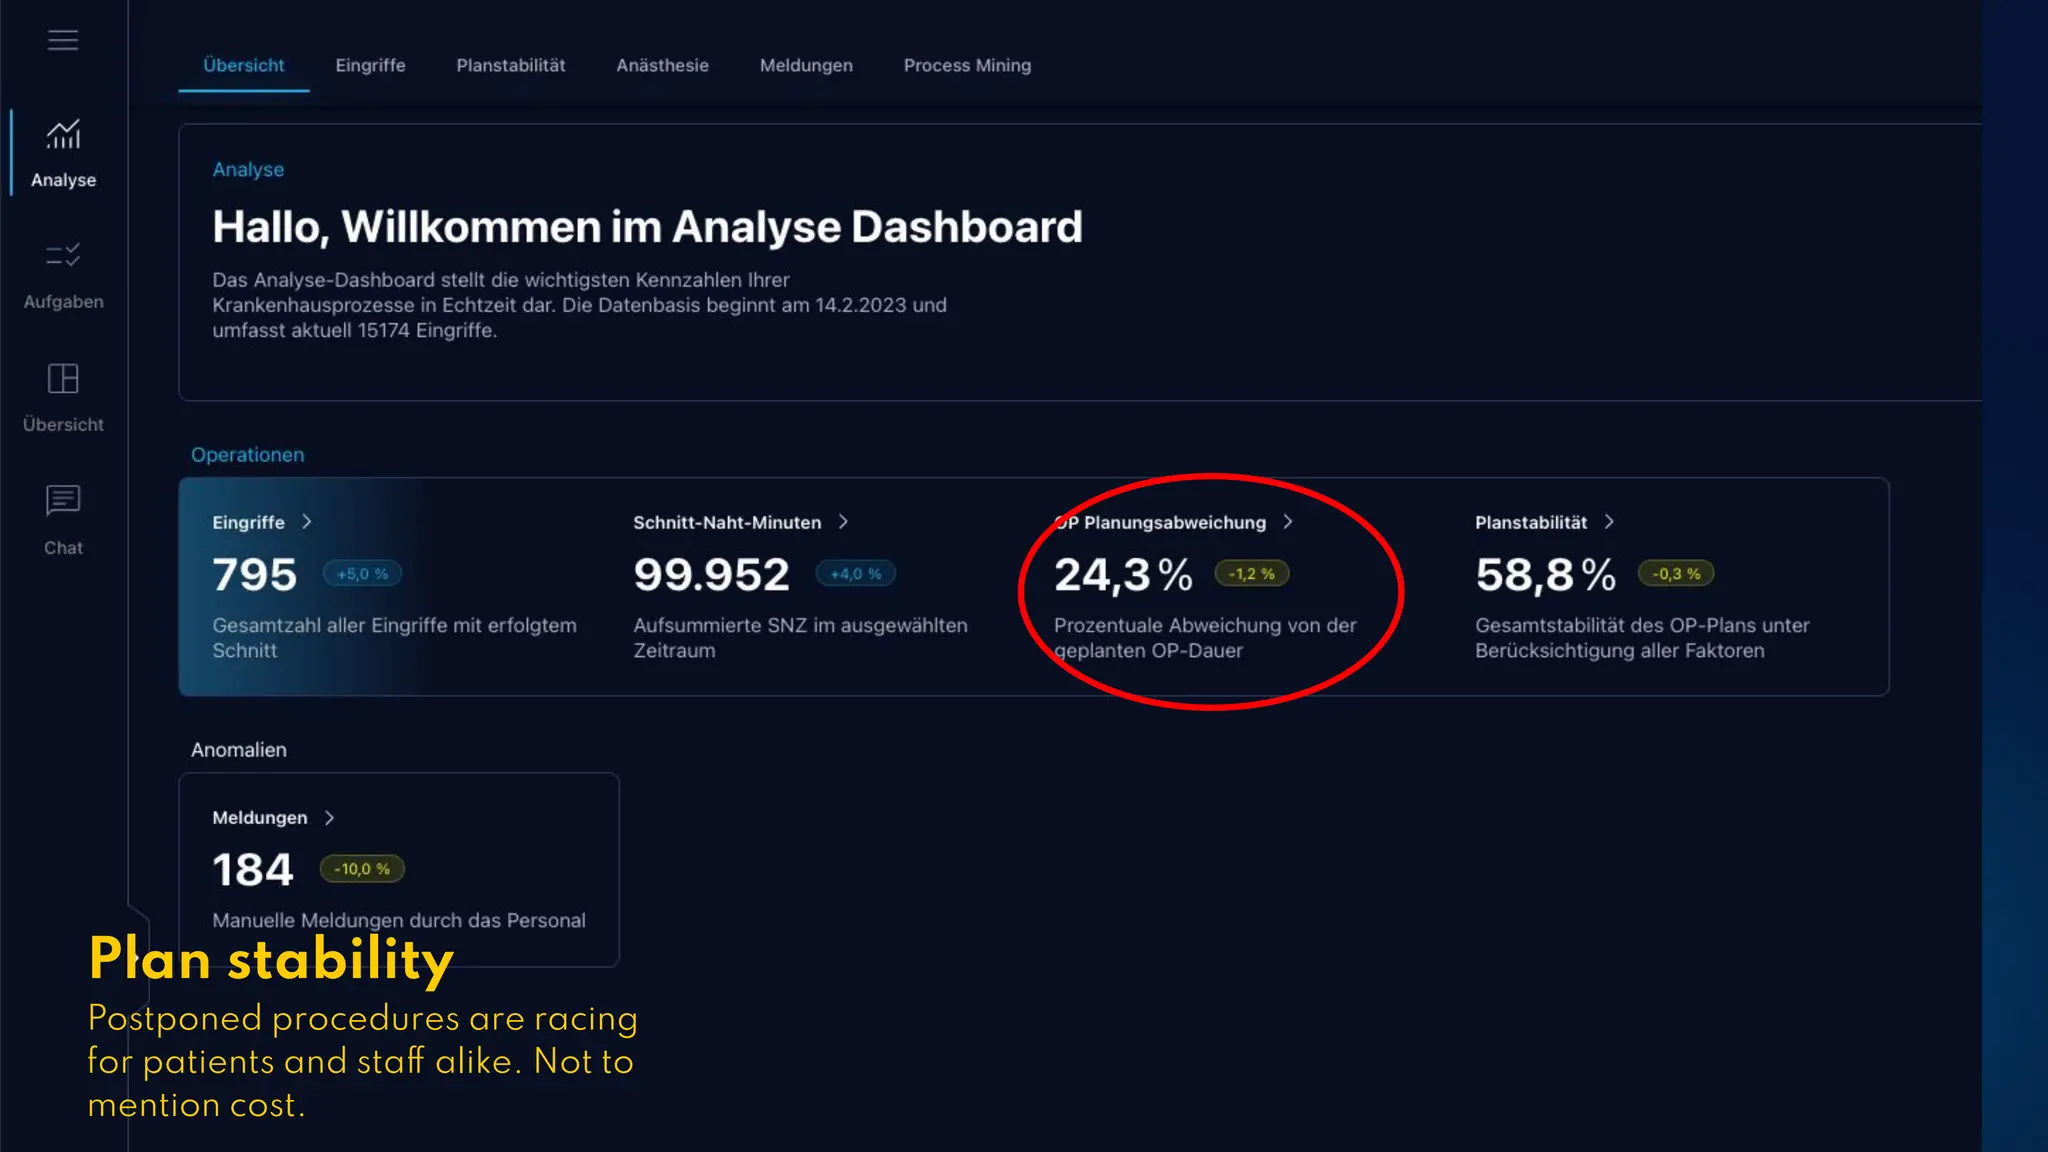This screenshot has width=2048, height=1152.
Task: Open the Anästhesie tab
Action: [x=662, y=66]
